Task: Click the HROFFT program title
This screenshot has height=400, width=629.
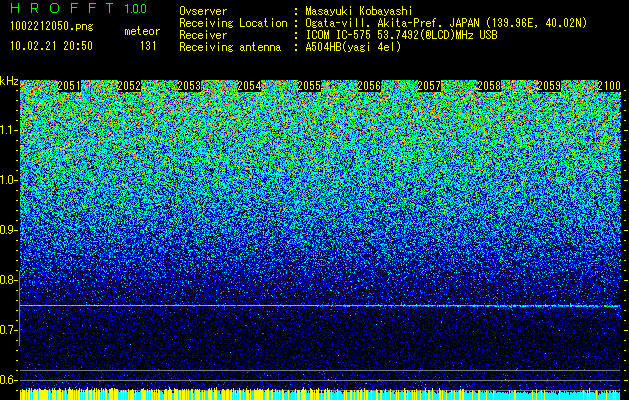Action: click(63, 8)
